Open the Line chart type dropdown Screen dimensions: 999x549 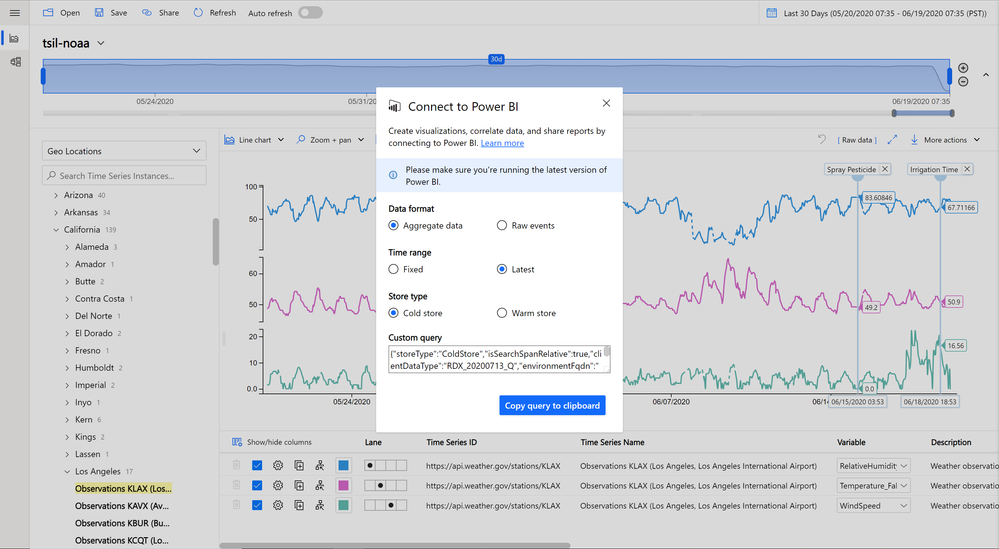click(x=254, y=140)
